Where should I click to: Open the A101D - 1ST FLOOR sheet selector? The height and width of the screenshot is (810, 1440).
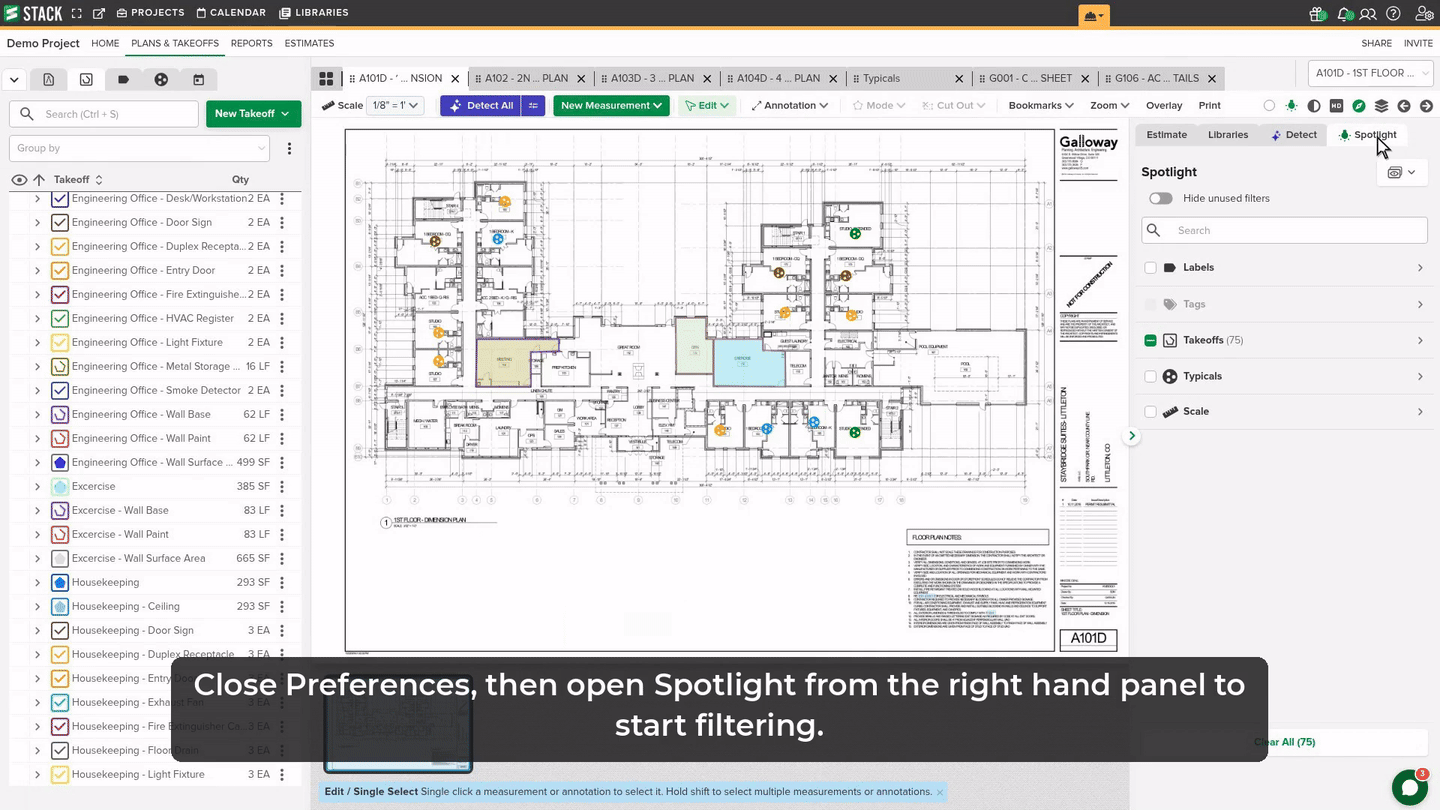coord(1370,73)
